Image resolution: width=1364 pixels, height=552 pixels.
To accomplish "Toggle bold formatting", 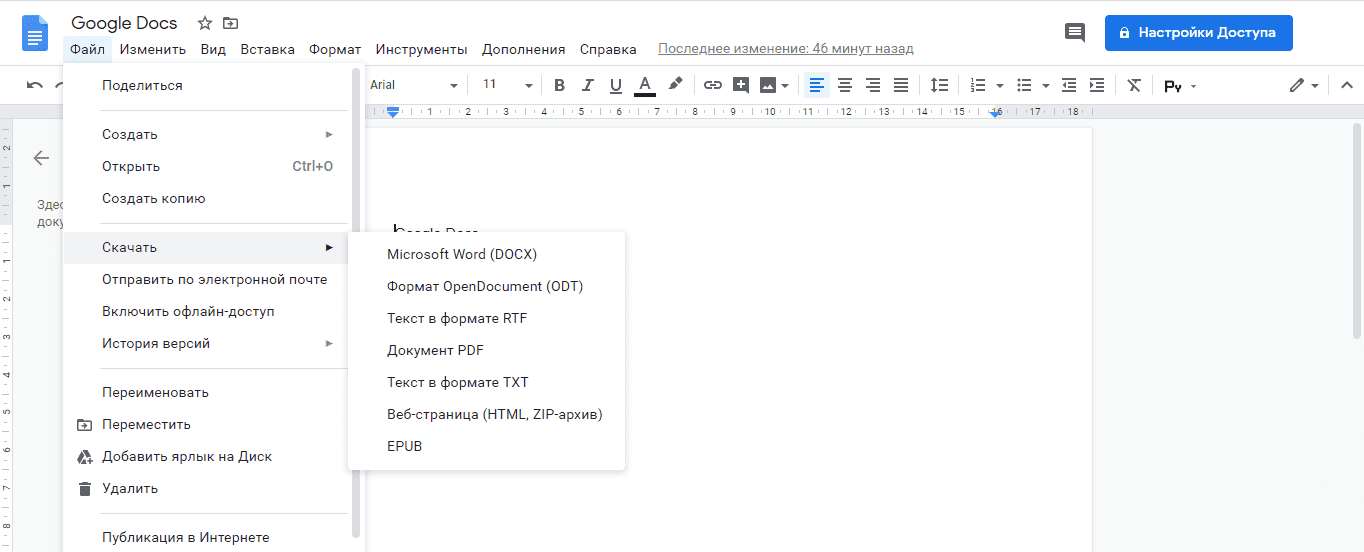I will 559,85.
